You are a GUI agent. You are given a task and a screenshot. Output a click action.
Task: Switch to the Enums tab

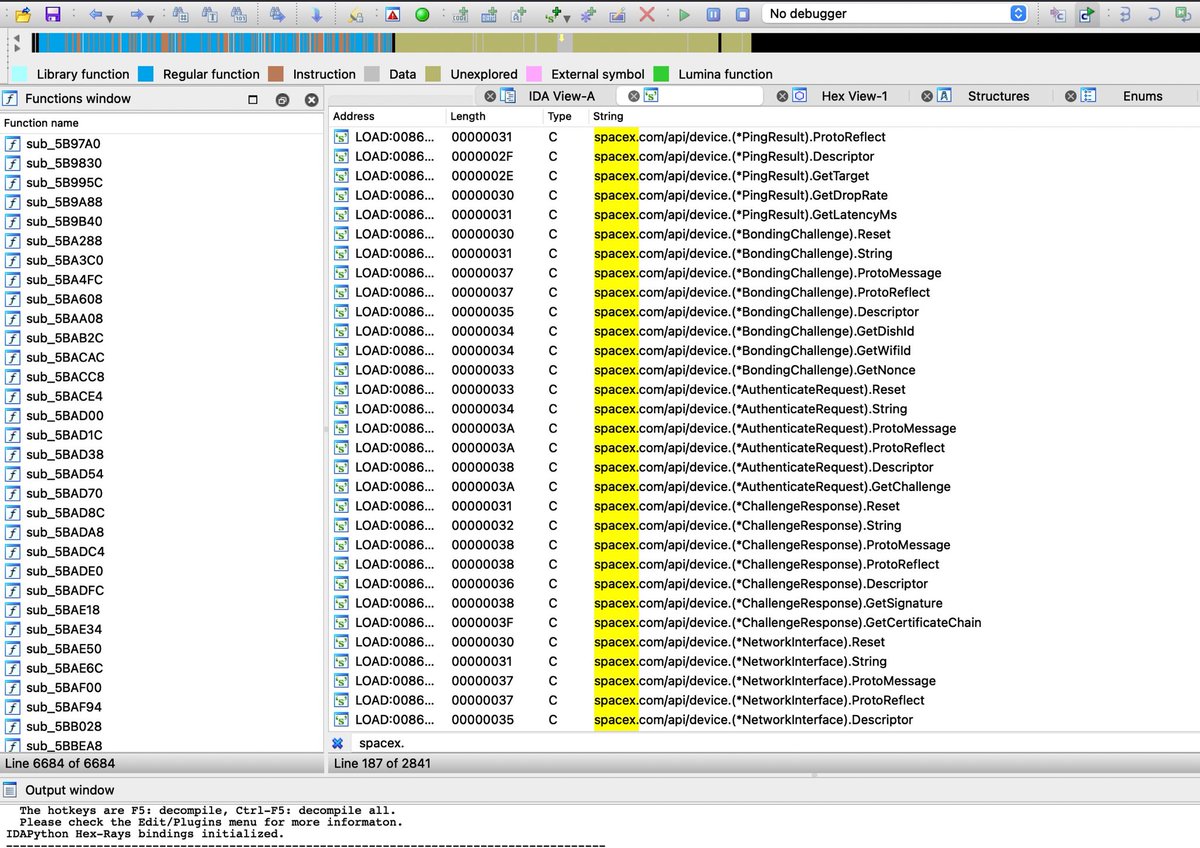tap(1143, 96)
